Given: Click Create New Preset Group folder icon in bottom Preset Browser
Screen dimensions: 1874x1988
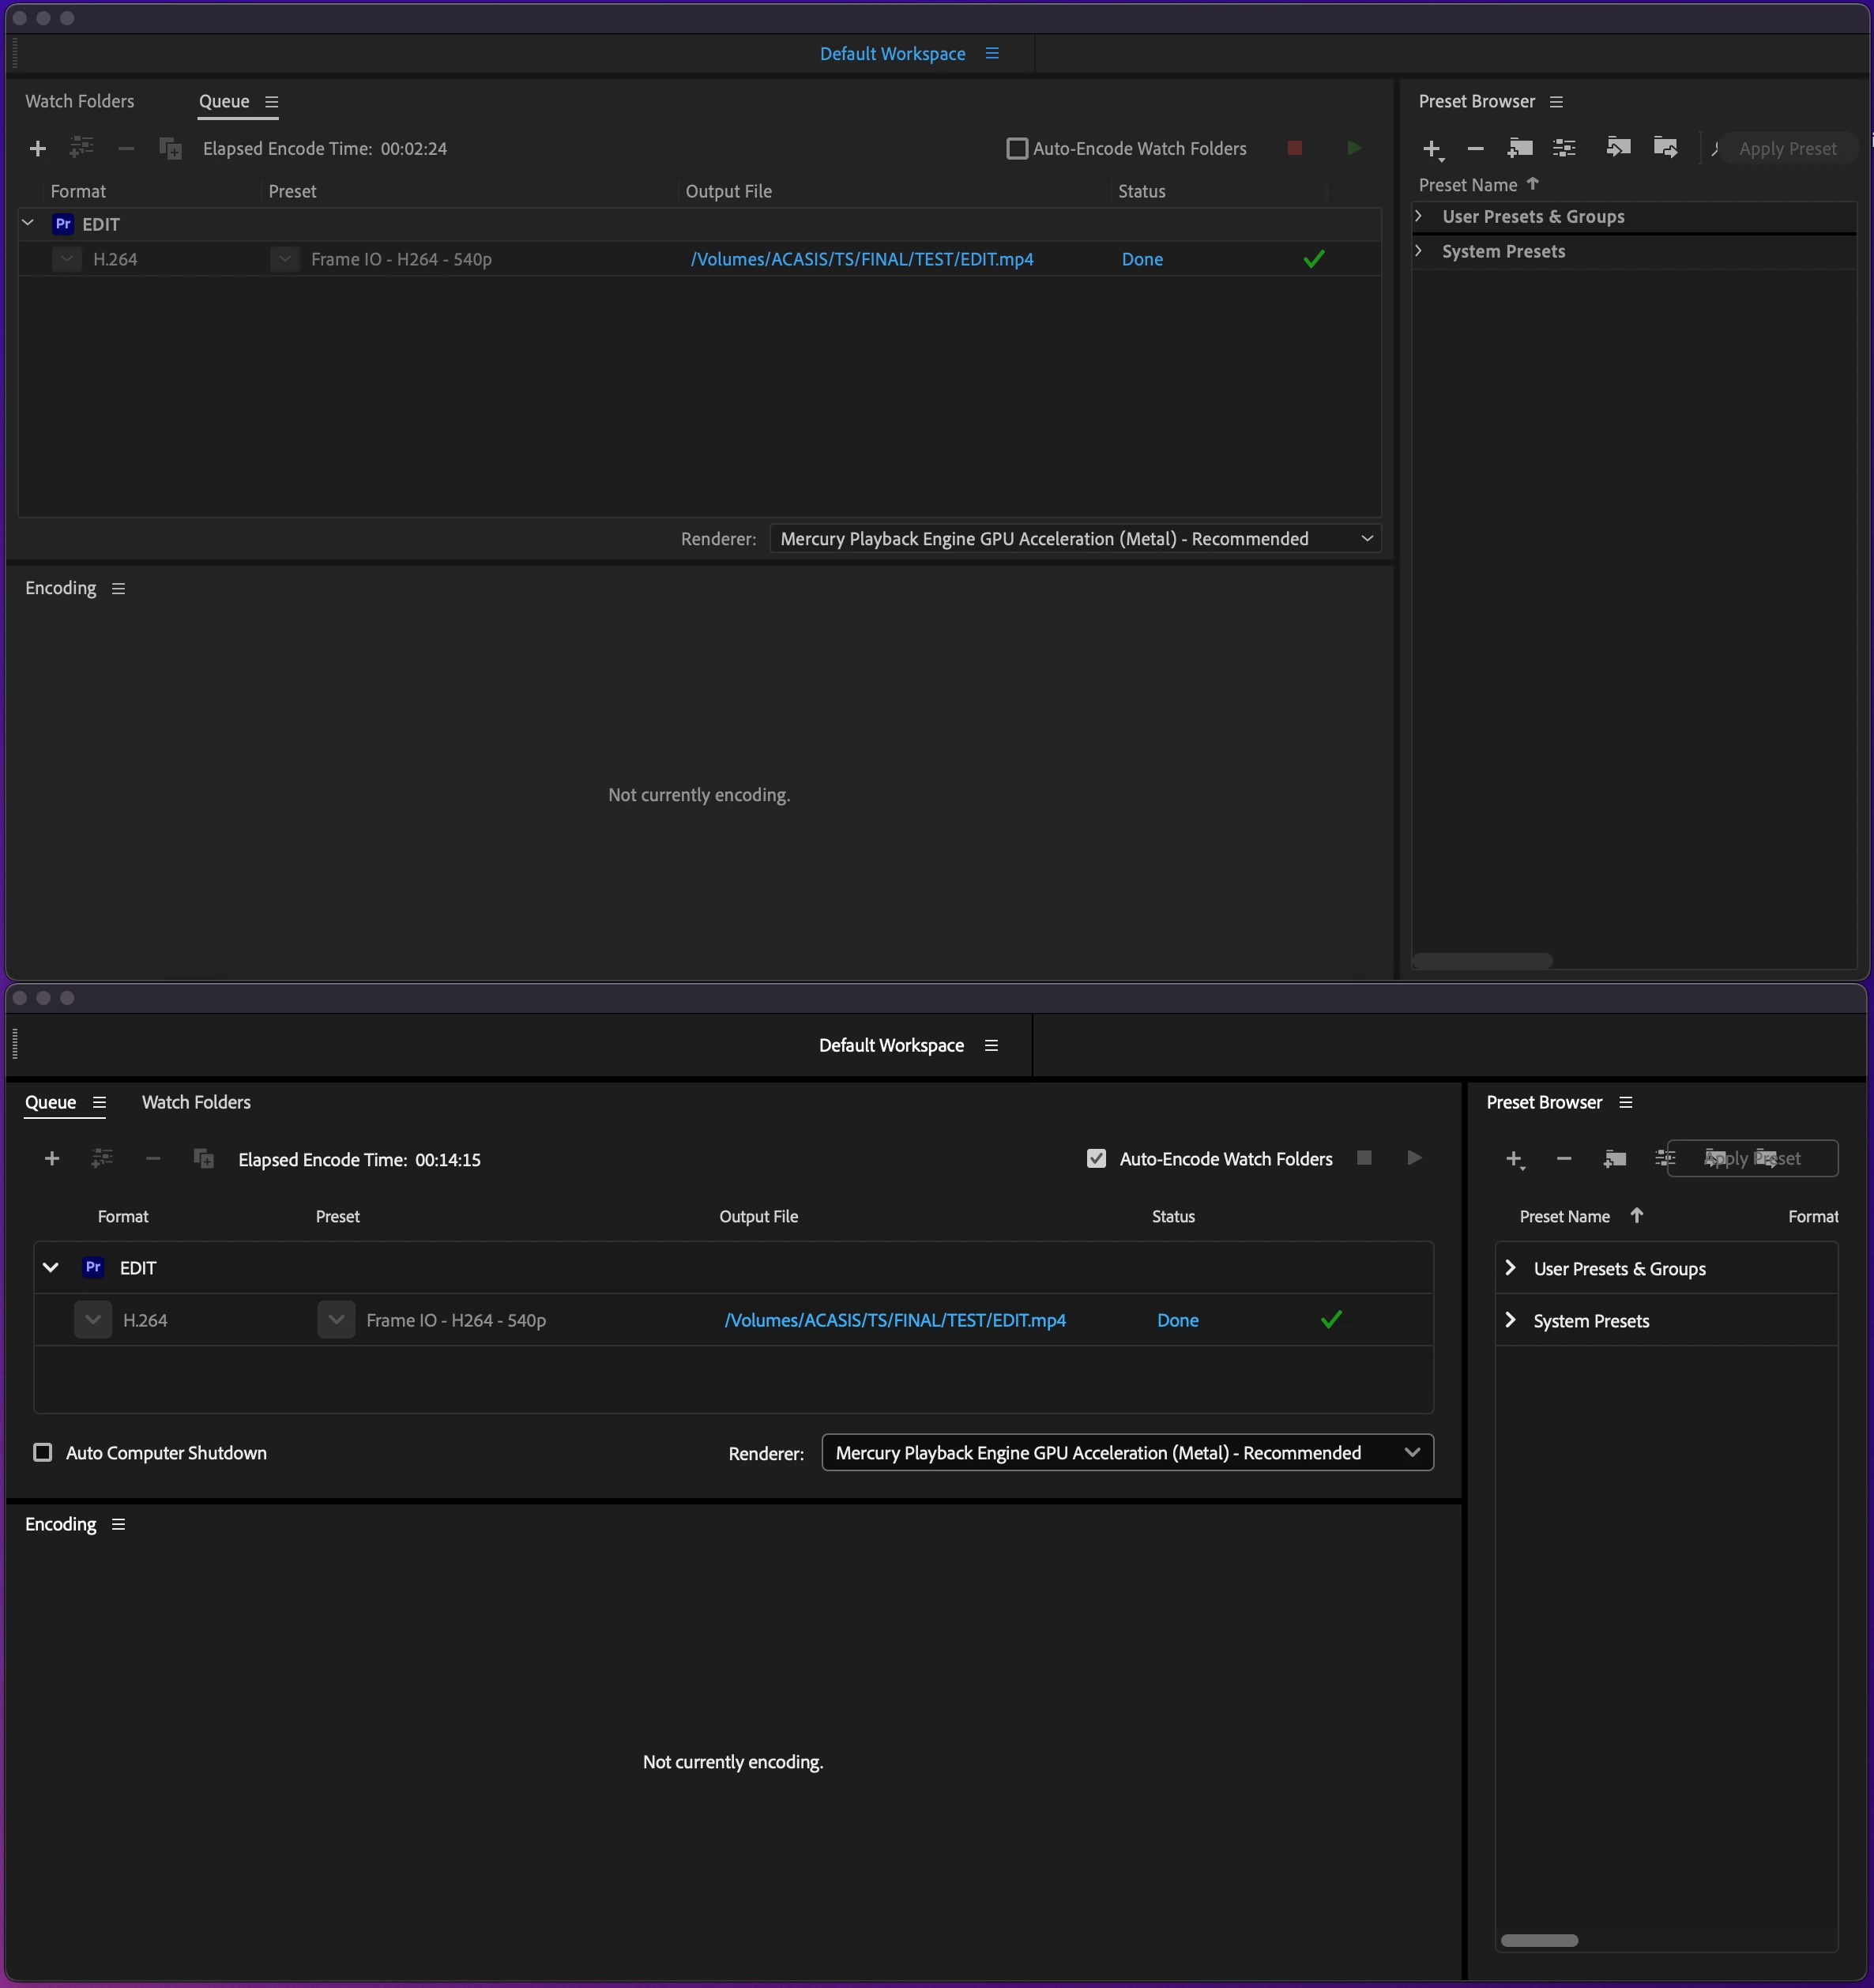Looking at the screenshot, I should (1614, 1159).
